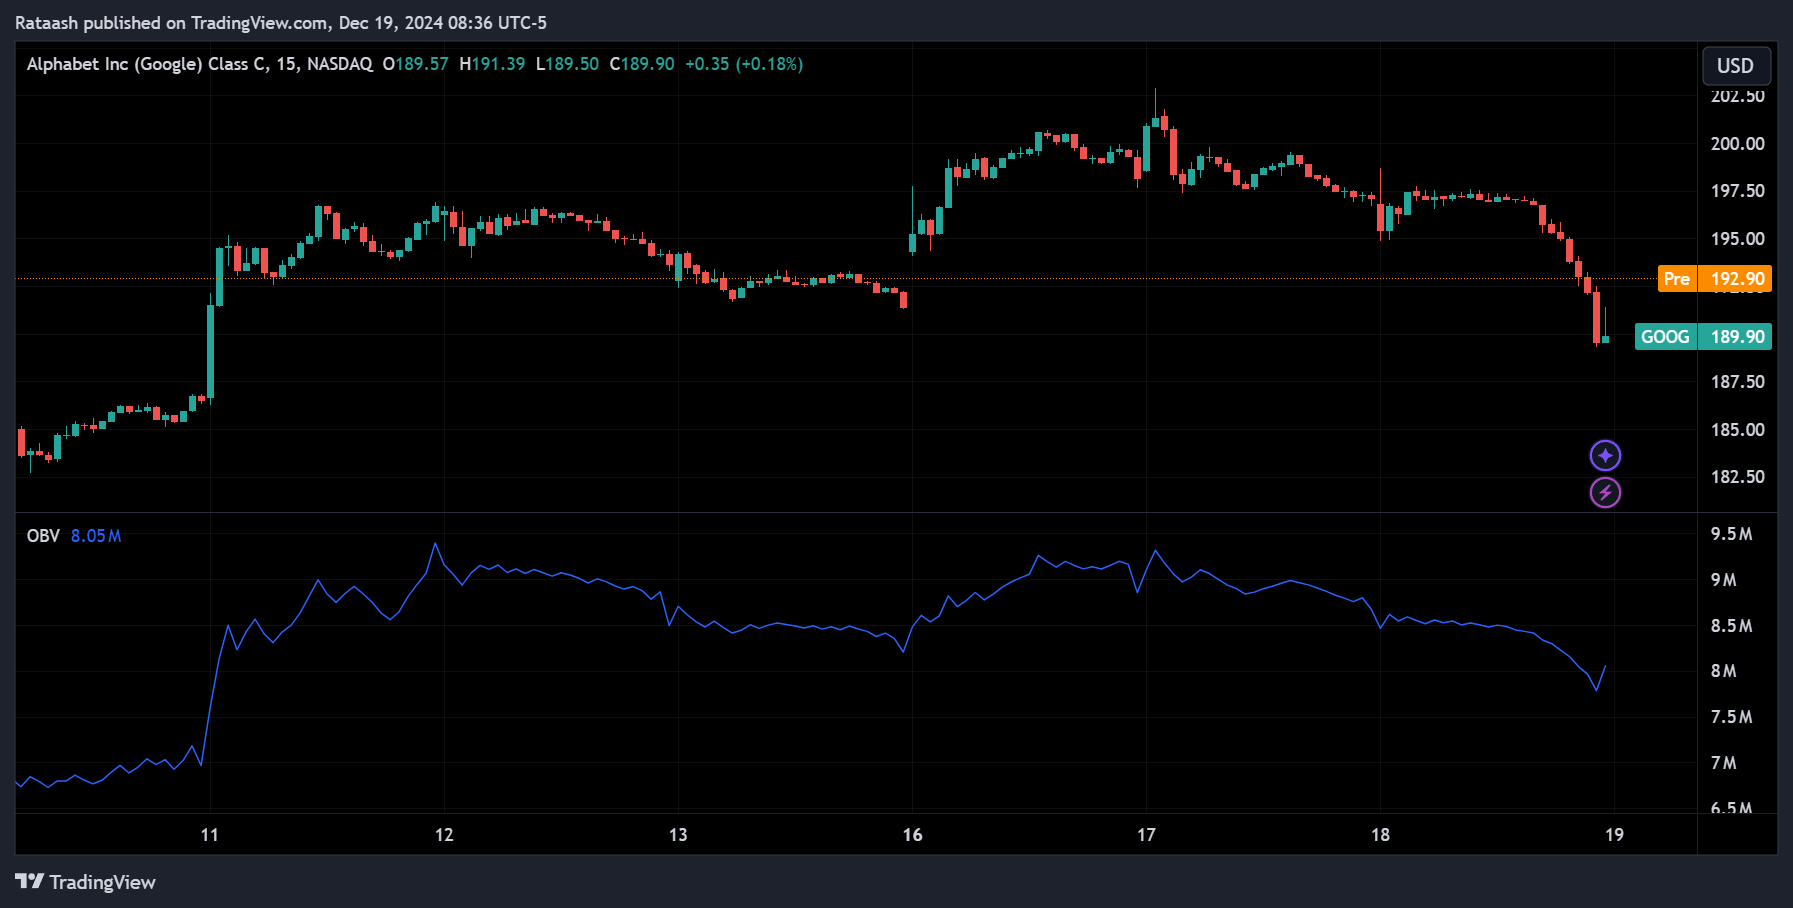Click date 17 on the time axis
Image resolution: width=1793 pixels, height=908 pixels.
(1146, 835)
